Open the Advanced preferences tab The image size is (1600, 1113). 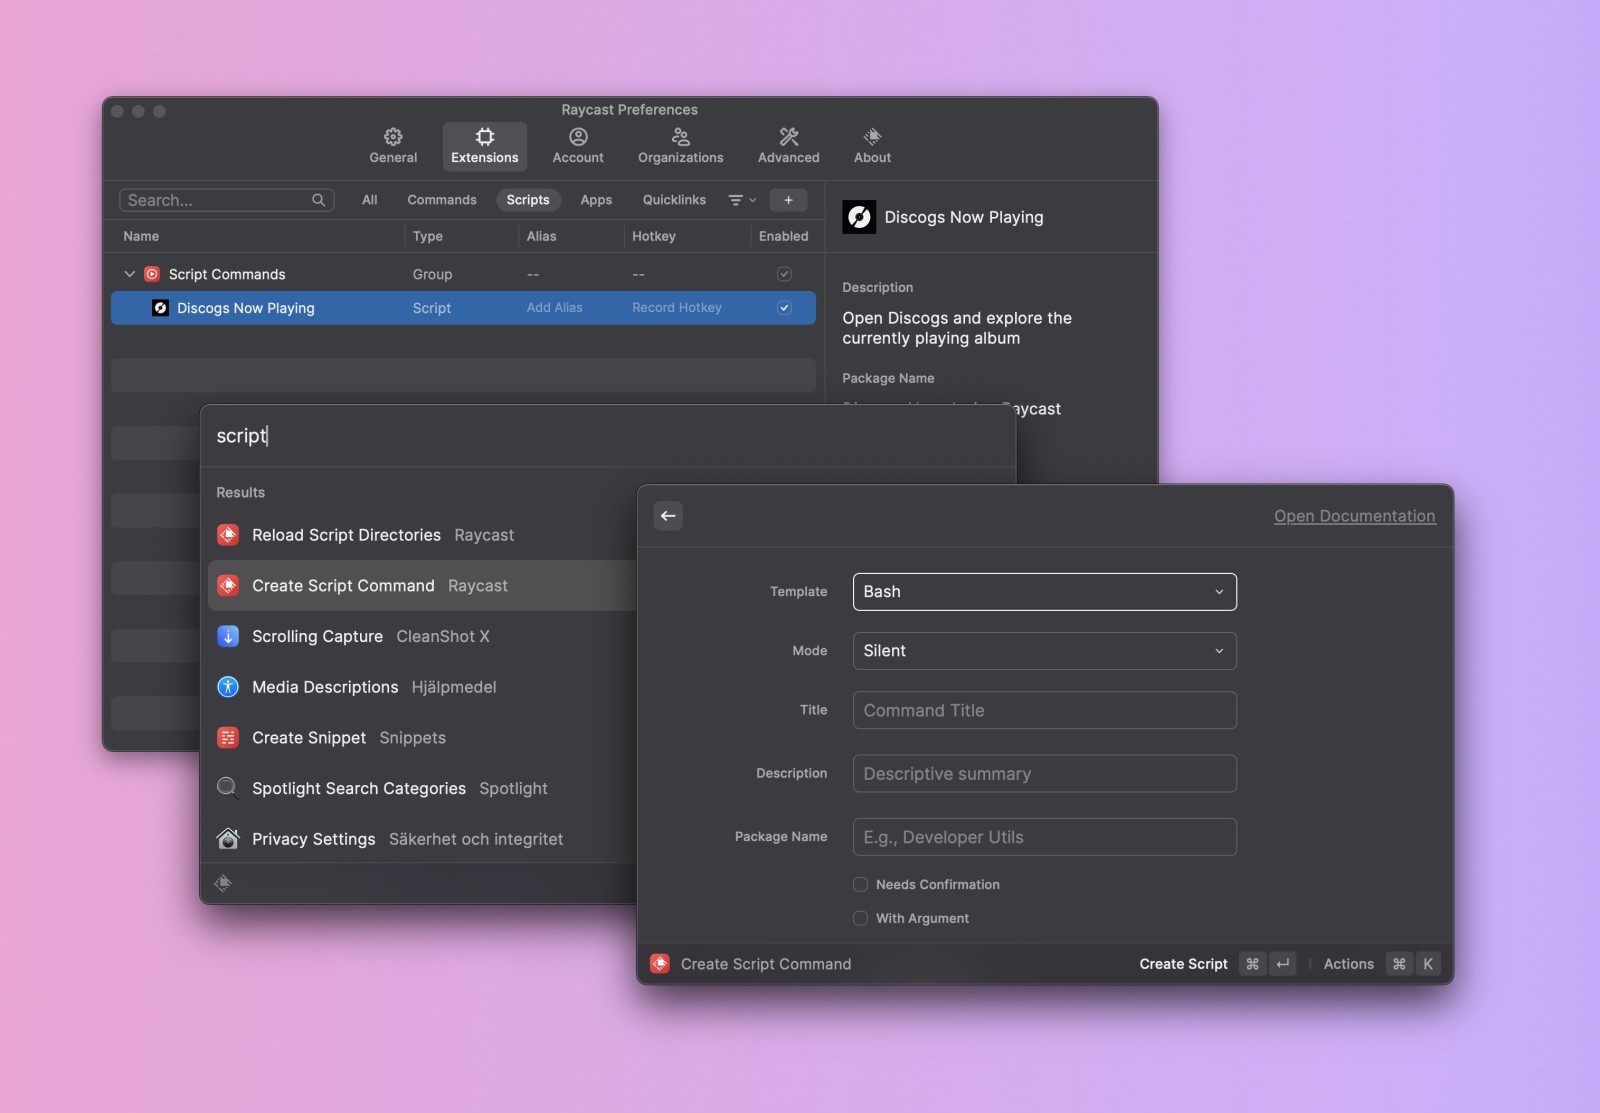[788, 146]
